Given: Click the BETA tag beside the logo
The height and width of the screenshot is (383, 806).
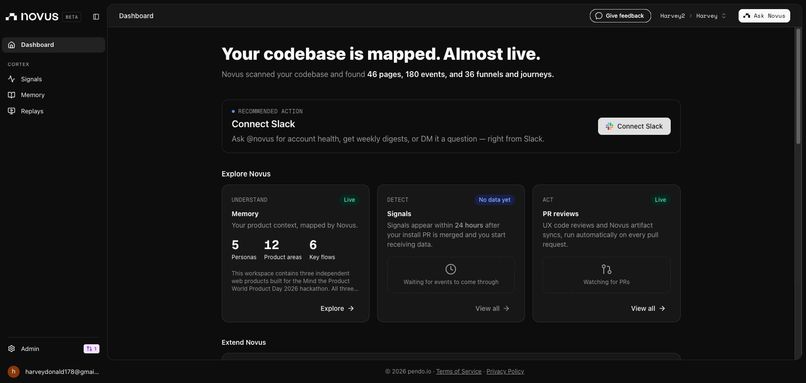Looking at the screenshot, I should [71, 17].
